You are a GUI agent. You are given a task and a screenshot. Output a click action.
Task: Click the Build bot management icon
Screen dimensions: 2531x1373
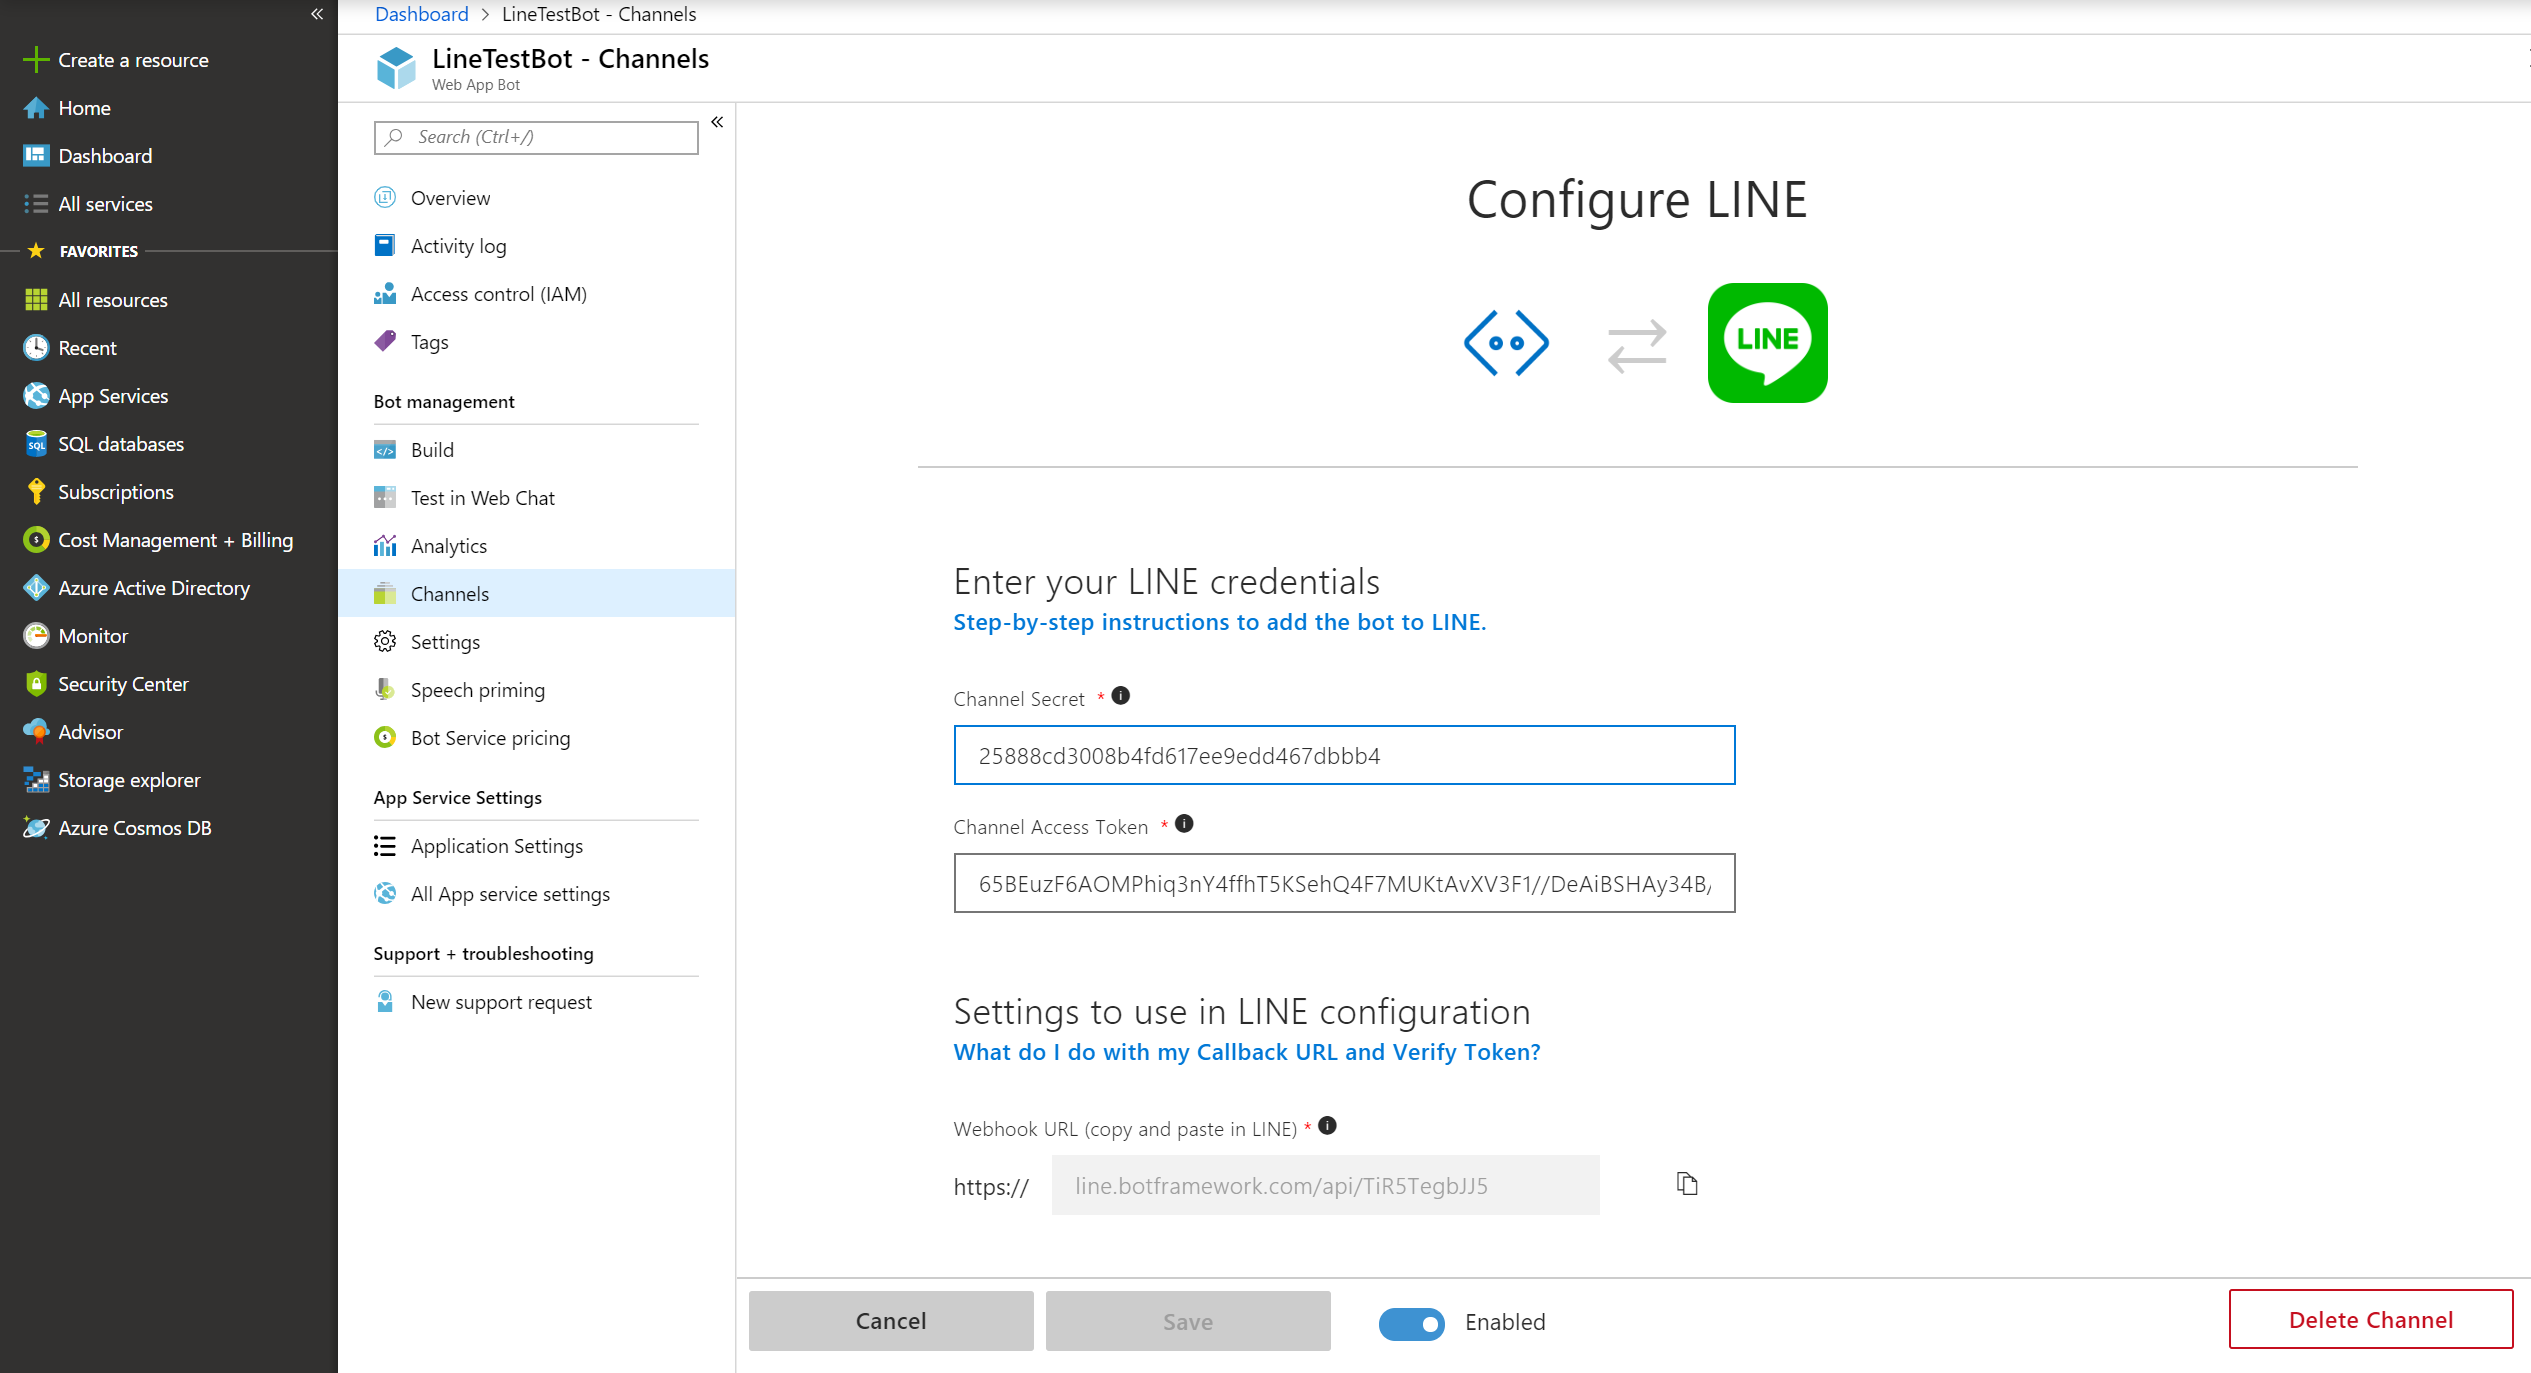[x=385, y=450]
